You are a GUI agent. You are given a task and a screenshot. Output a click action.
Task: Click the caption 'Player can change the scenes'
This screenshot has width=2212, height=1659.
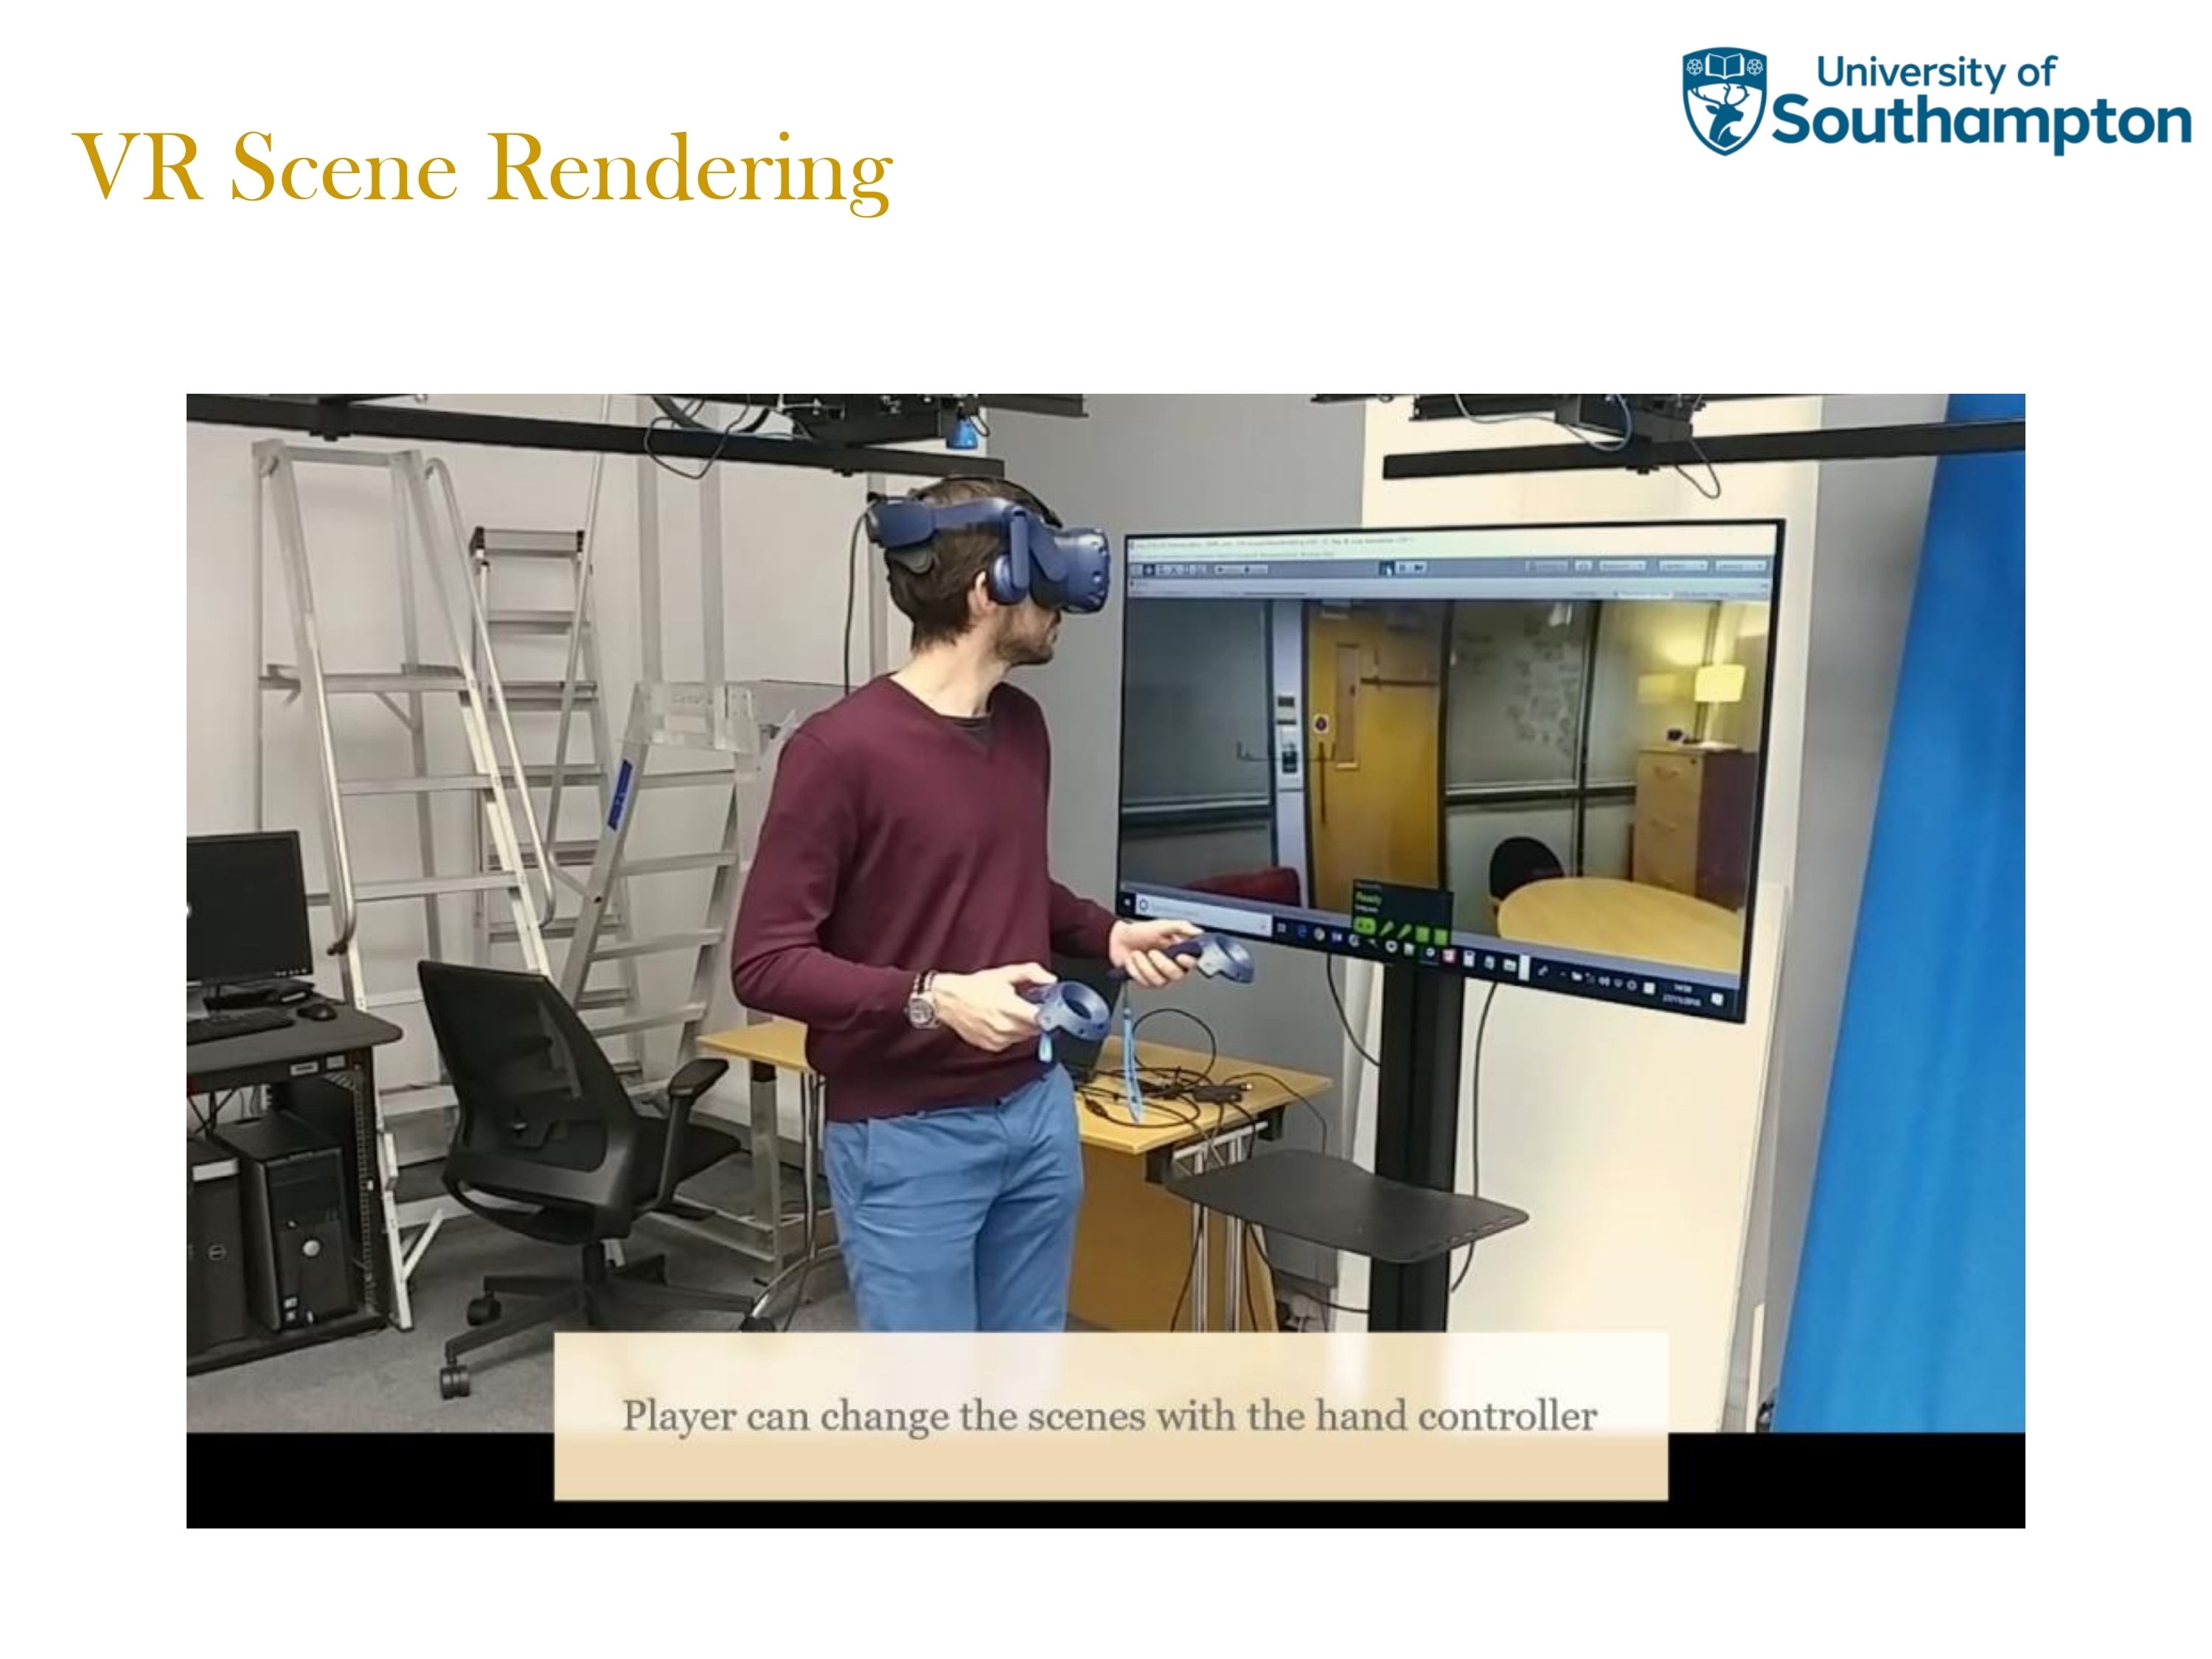tap(1109, 1416)
